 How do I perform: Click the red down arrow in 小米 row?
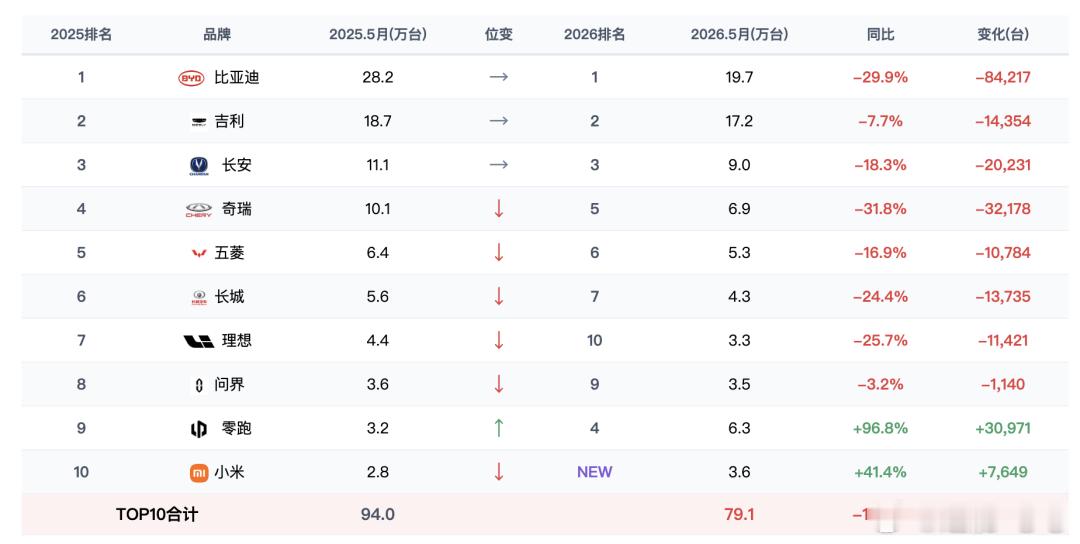tap(499, 472)
